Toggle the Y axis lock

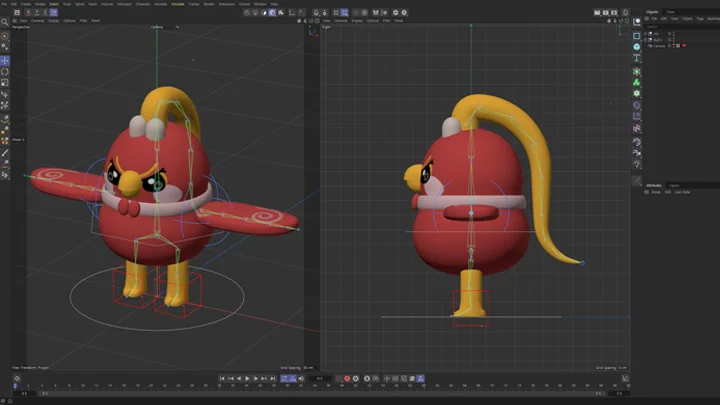[37, 13]
